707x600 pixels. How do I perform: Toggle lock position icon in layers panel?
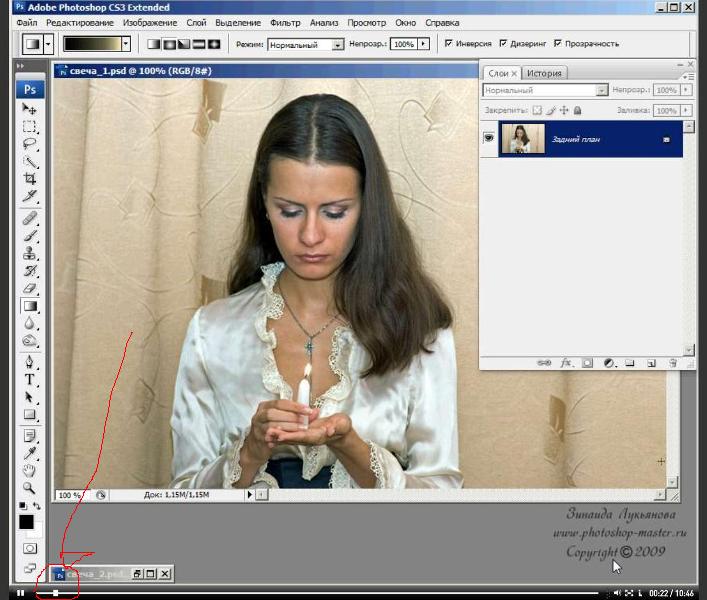(564, 110)
